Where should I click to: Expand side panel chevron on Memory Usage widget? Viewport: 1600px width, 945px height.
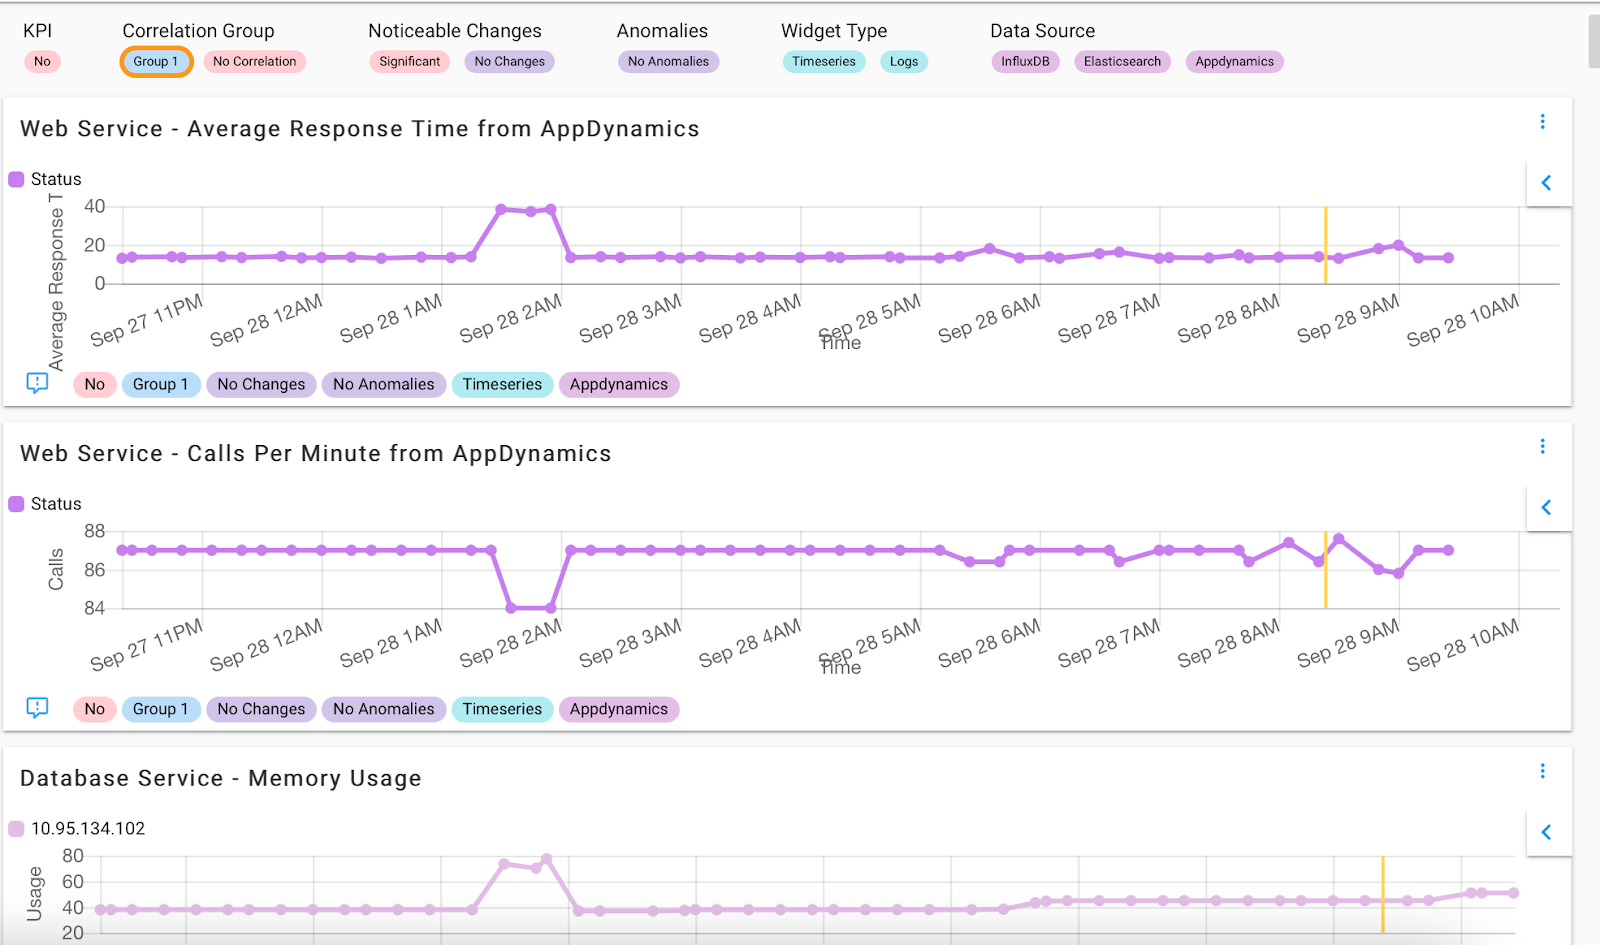point(1547,832)
